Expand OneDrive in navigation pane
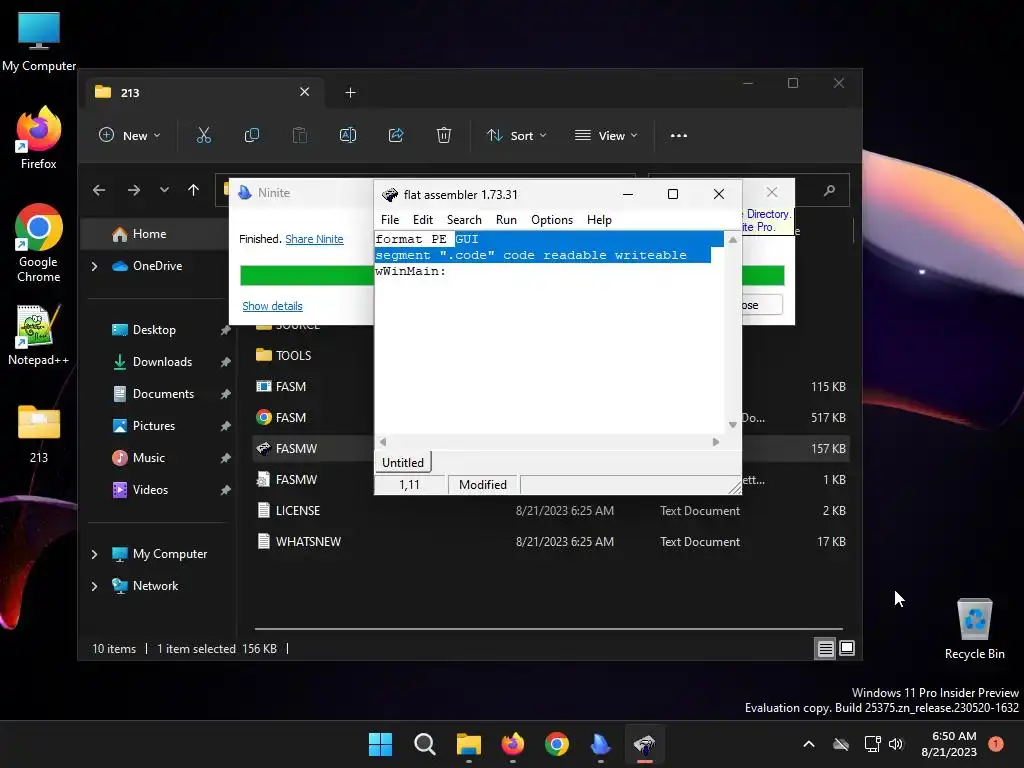The width and height of the screenshot is (1024, 768). click(x=95, y=266)
